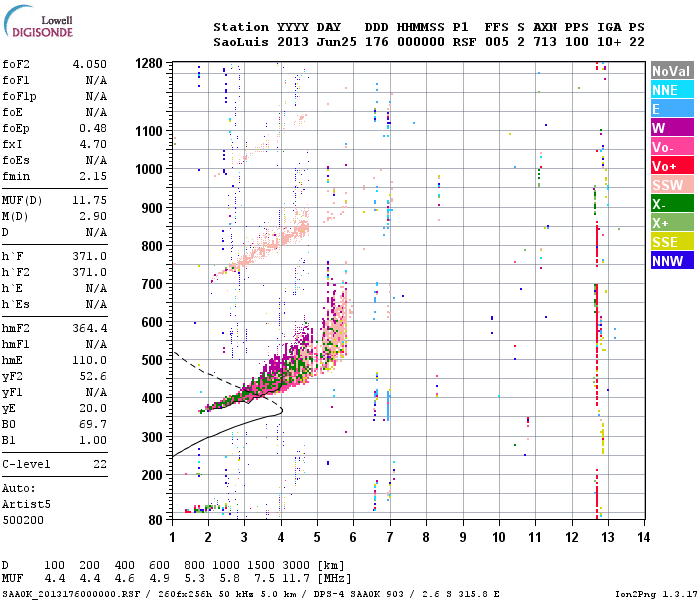Viewport: 700px width, 600px height.
Task: Click the Artist5 autoscaler text
Action: pyautogui.click(x=26, y=504)
